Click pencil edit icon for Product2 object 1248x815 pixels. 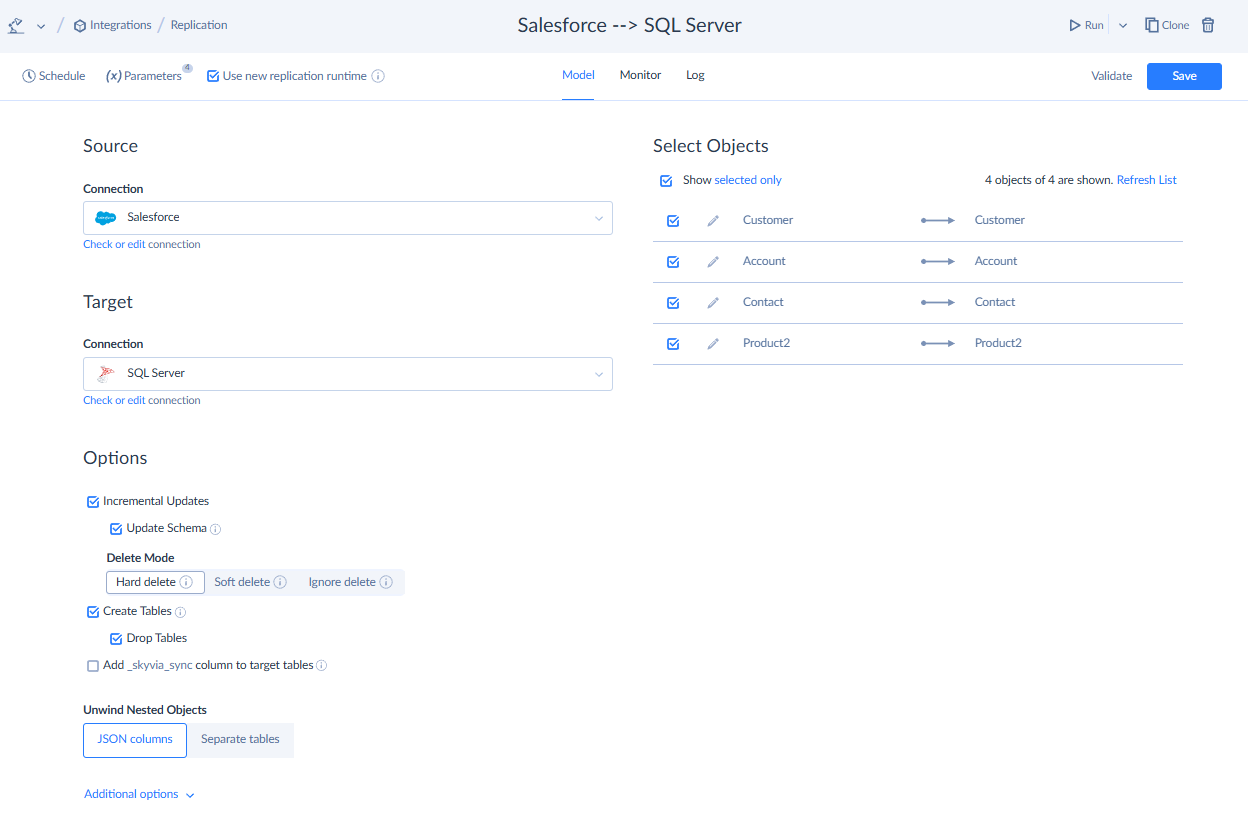point(713,344)
